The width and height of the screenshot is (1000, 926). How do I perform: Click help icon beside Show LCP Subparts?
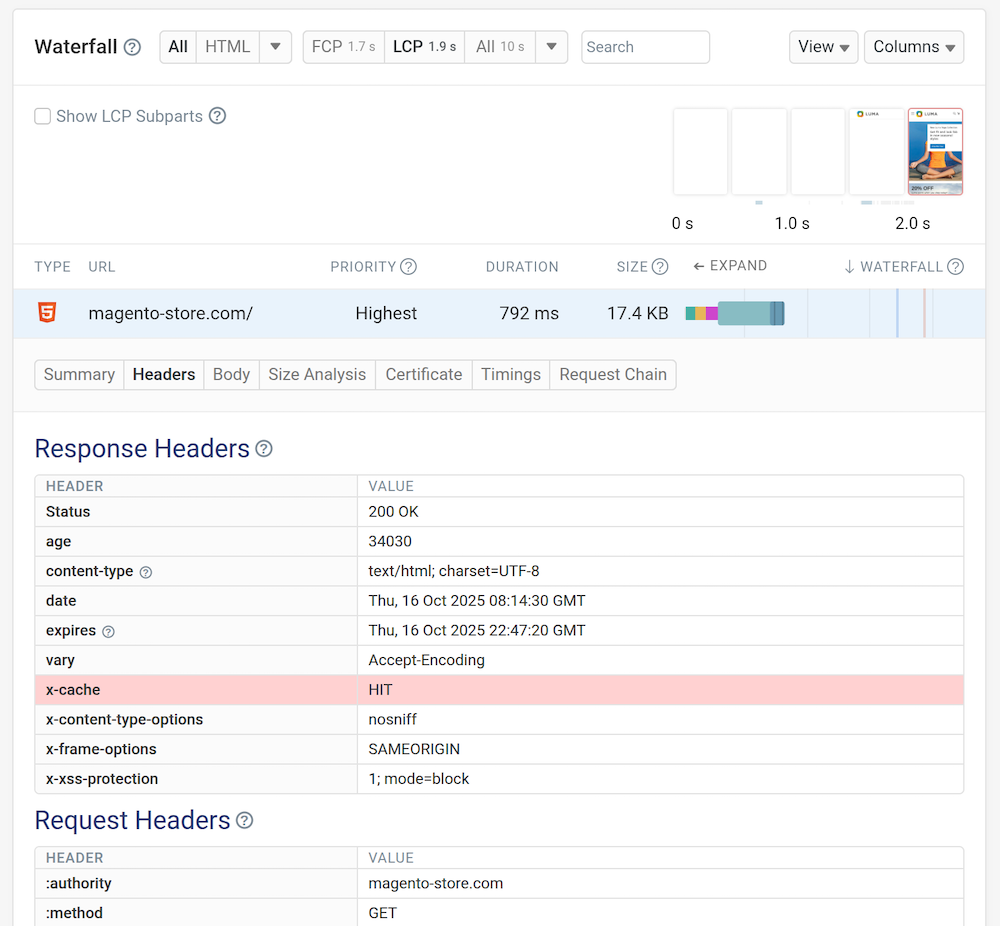pyautogui.click(x=217, y=116)
